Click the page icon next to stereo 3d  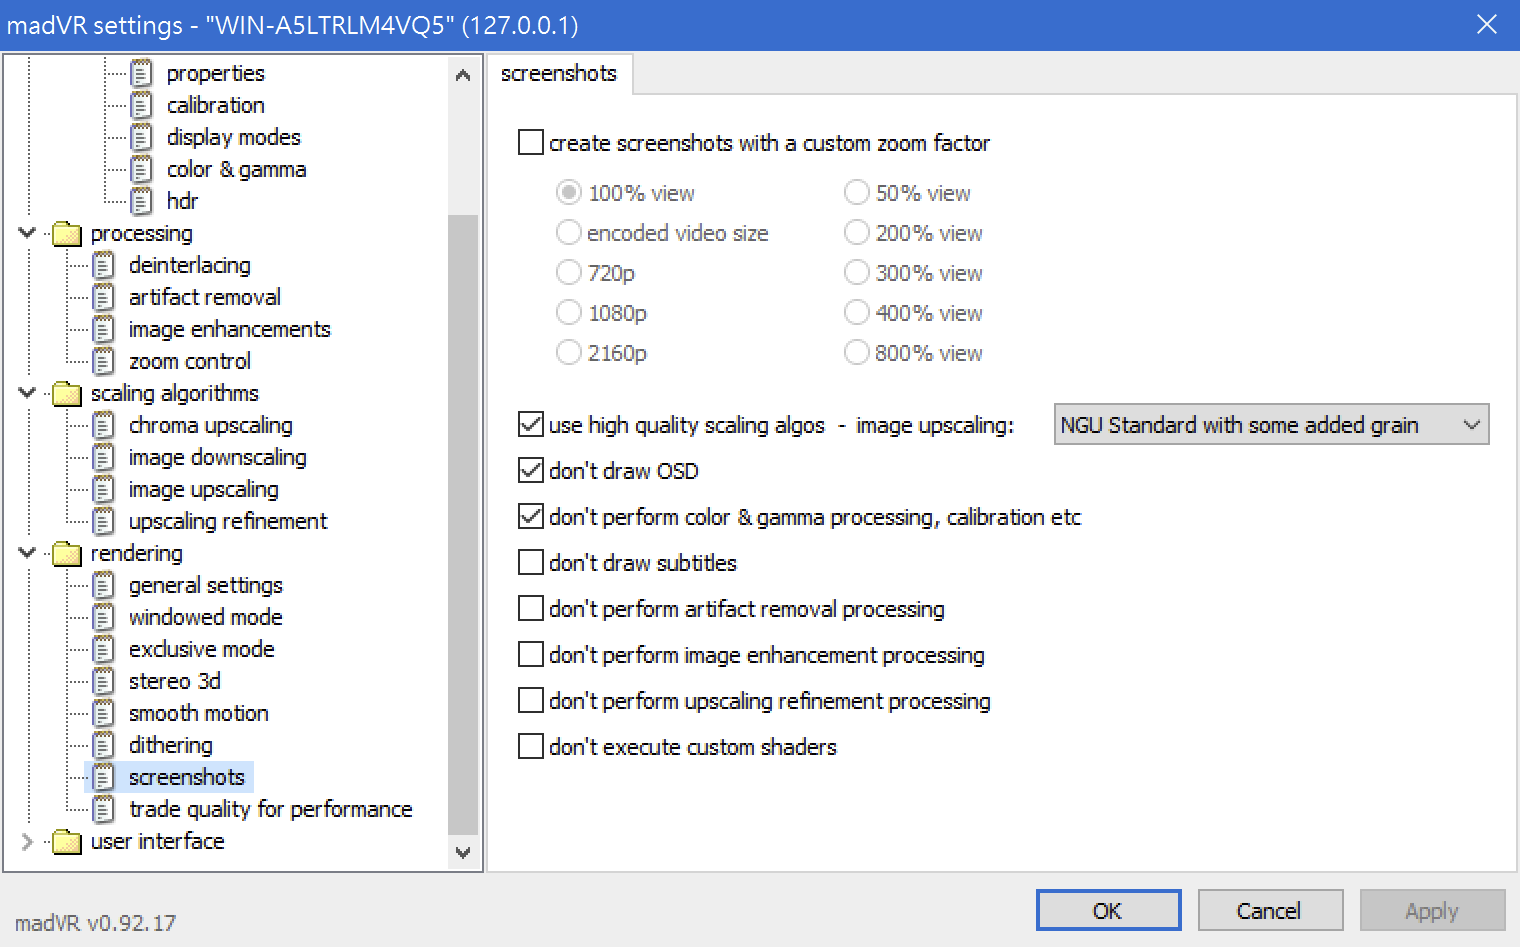(104, 681)
